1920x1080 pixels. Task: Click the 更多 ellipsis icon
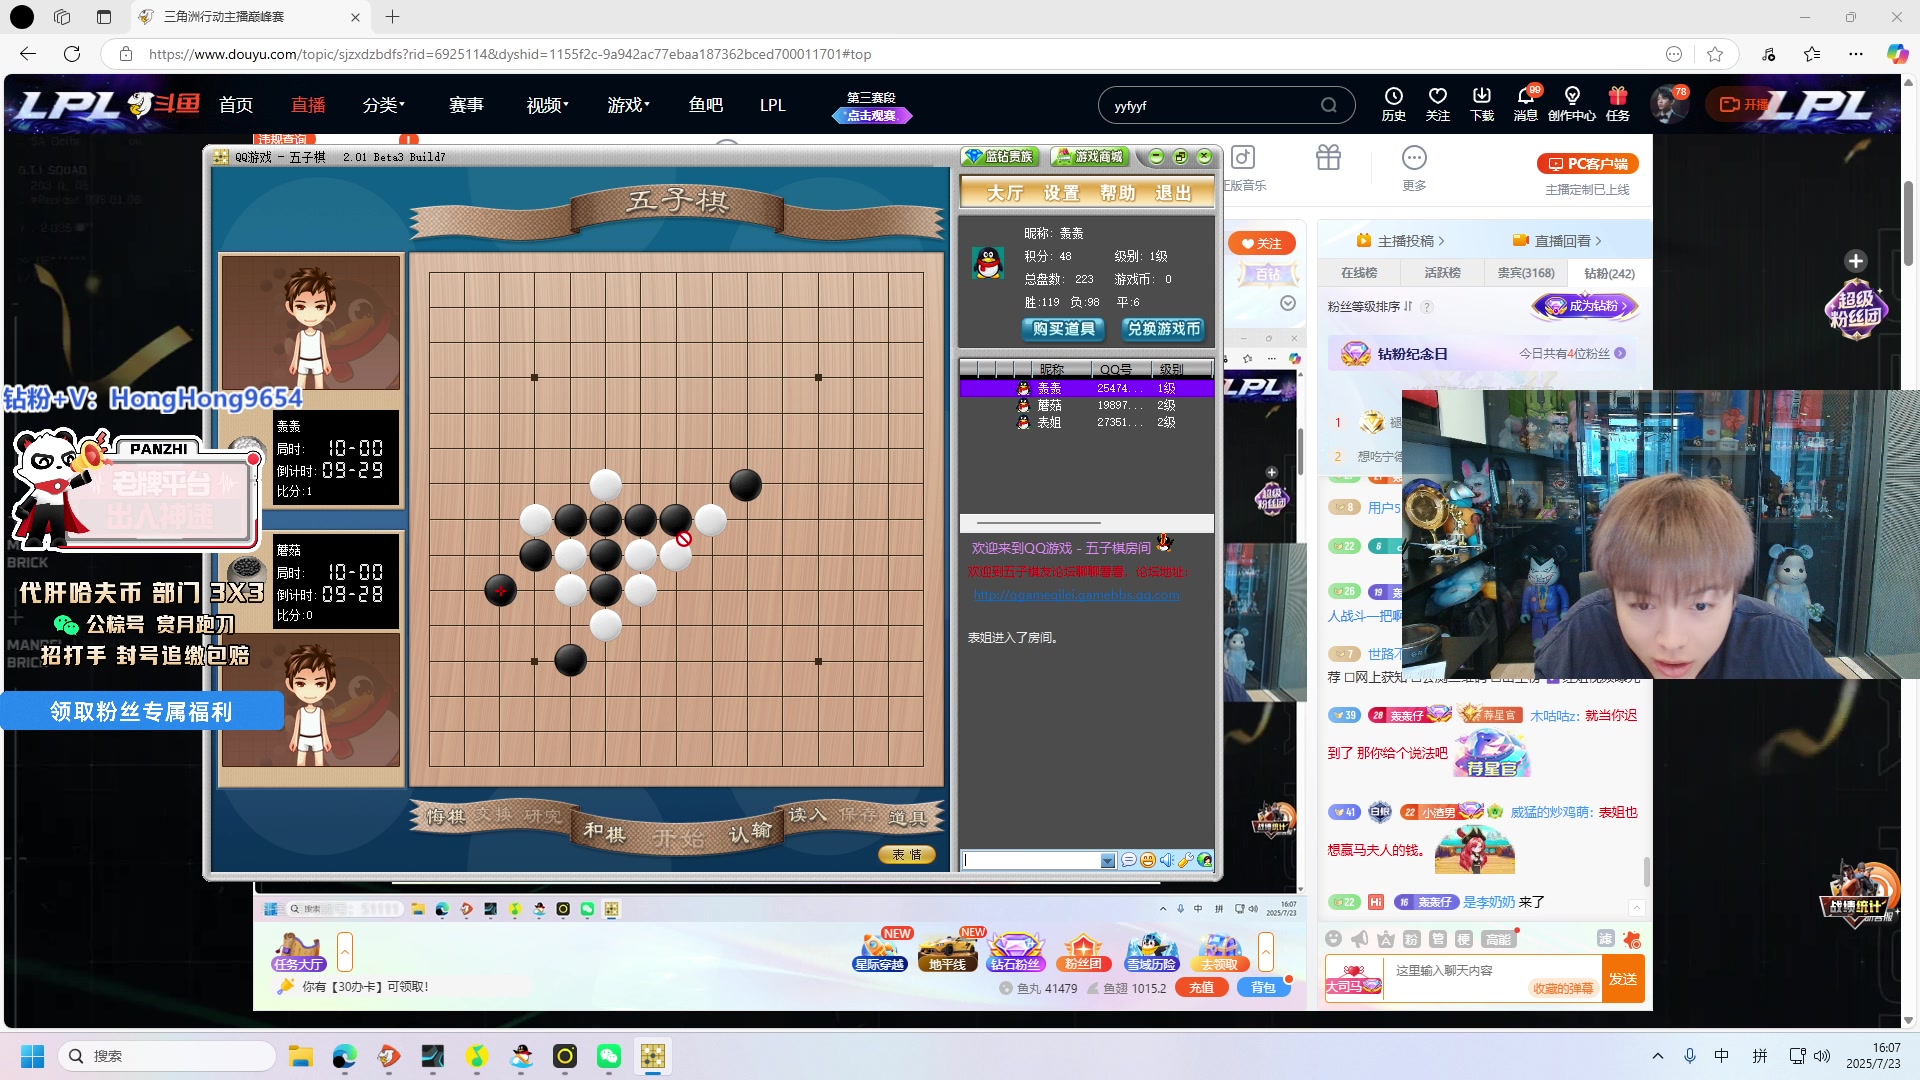pos(1414,157)
